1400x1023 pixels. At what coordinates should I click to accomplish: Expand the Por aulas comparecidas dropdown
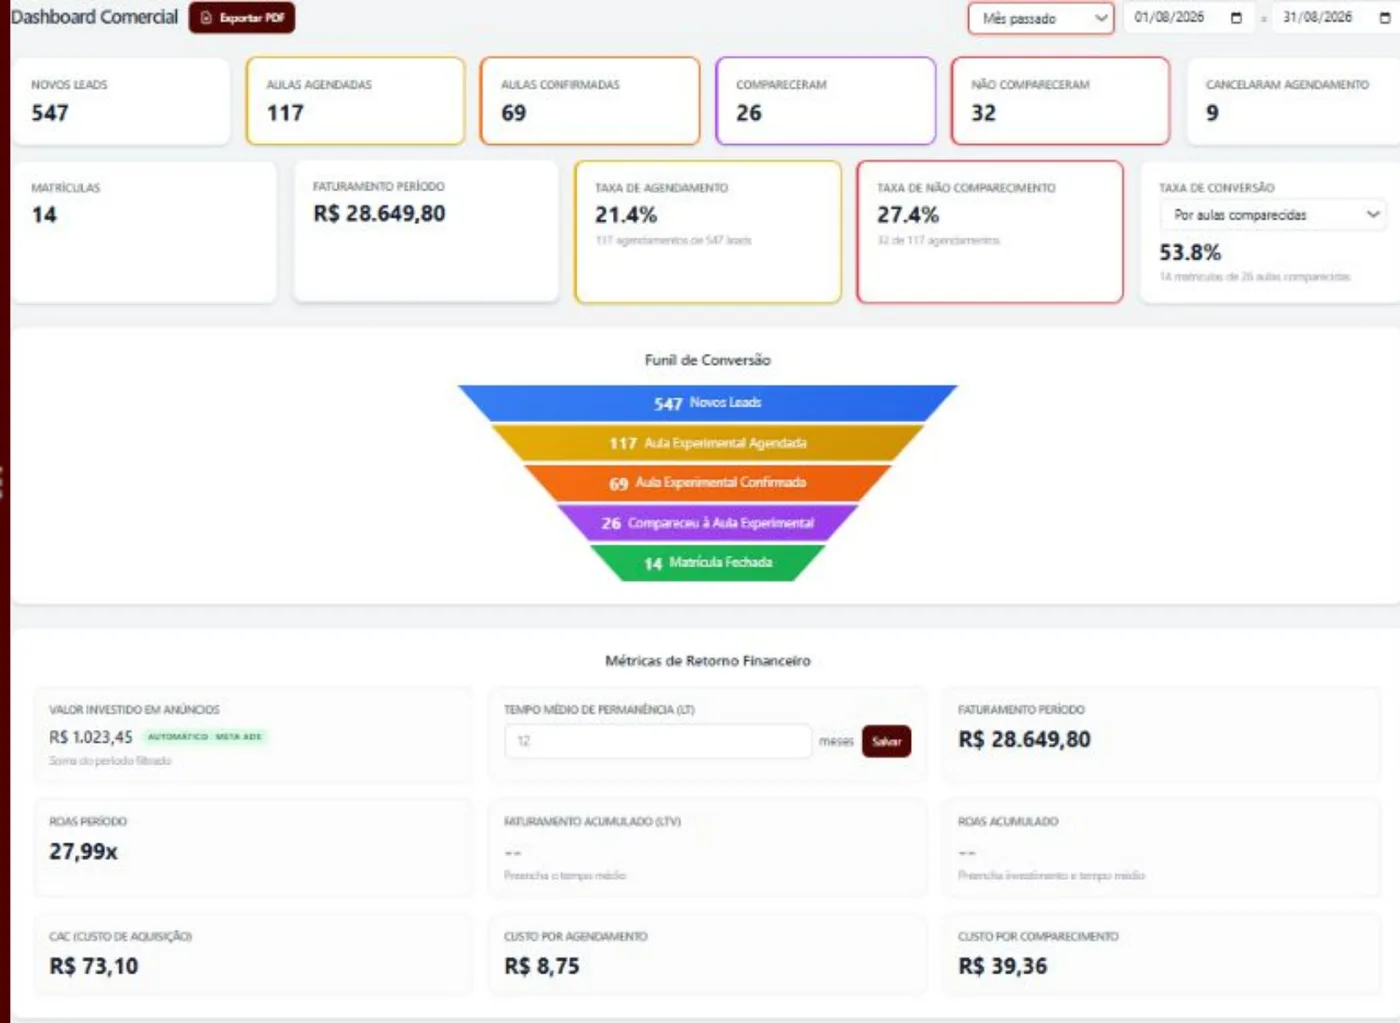(x=1273, y=215)
